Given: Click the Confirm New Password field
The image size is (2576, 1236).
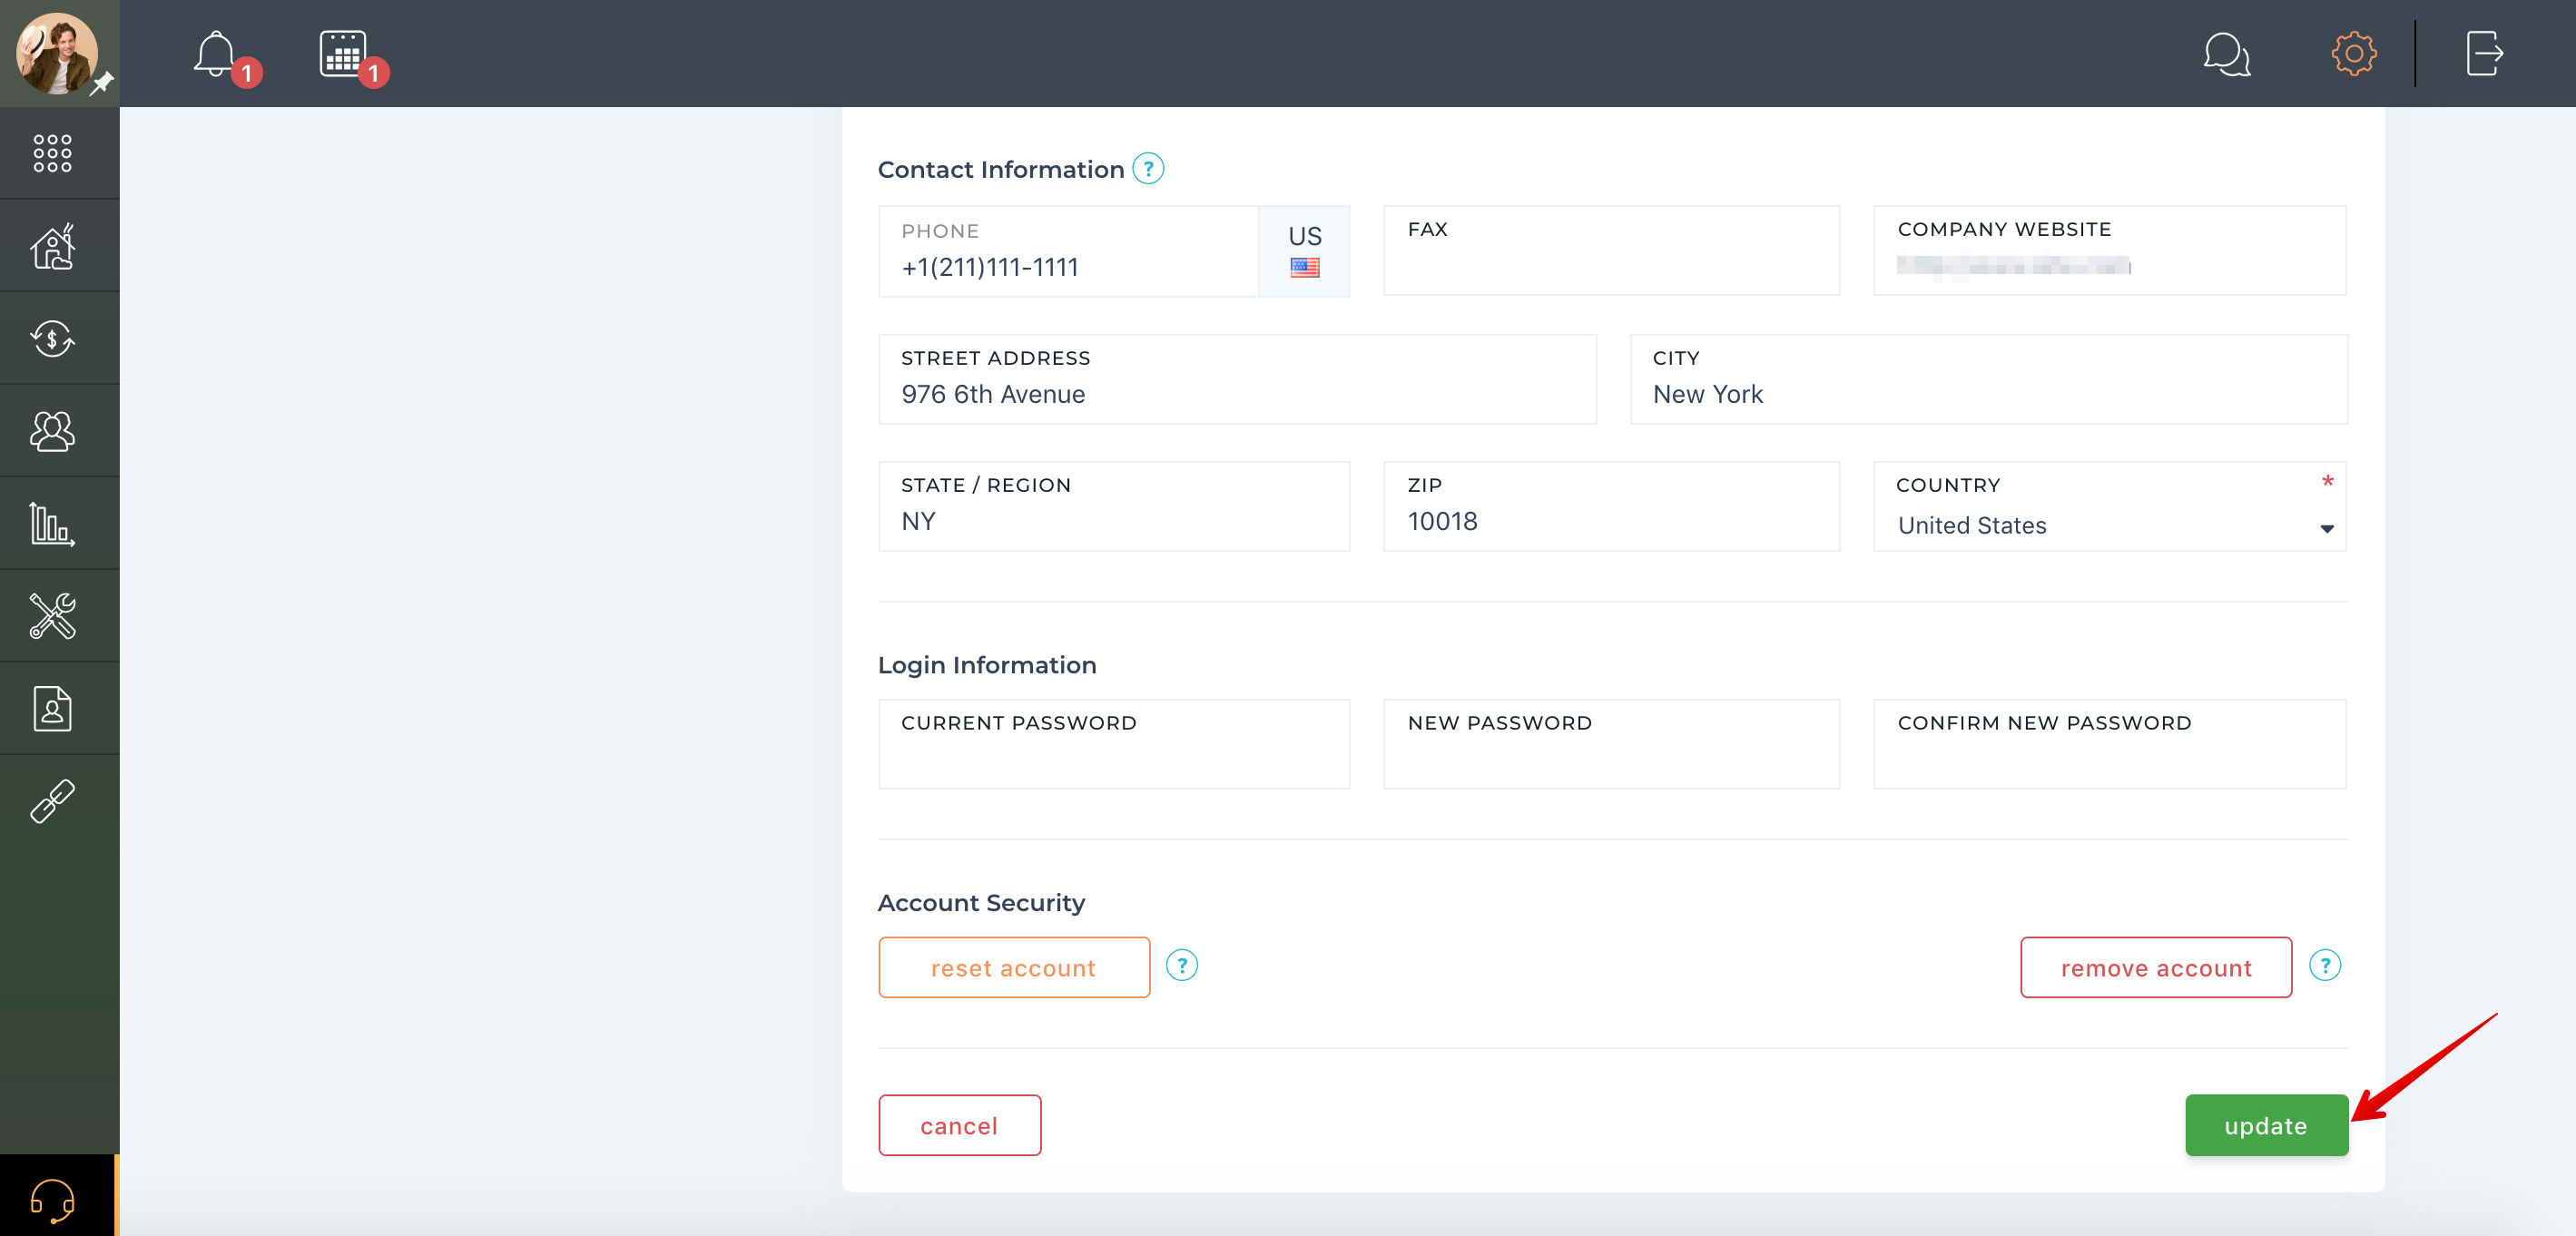Looking at the screenshot, I should [2110, 744].
